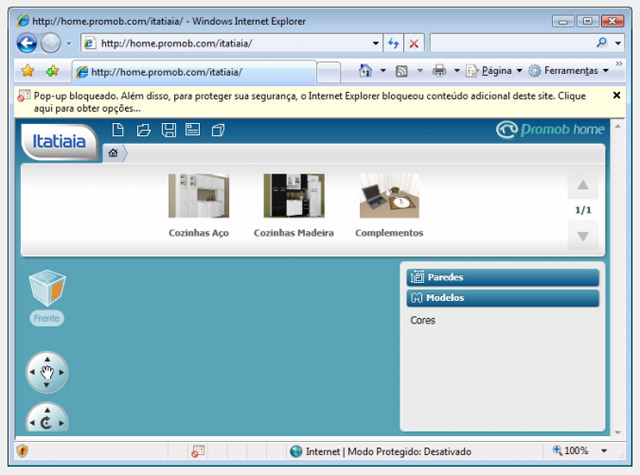
Task: Go to previous catalog page arrow
Action: tap(583, 185)
